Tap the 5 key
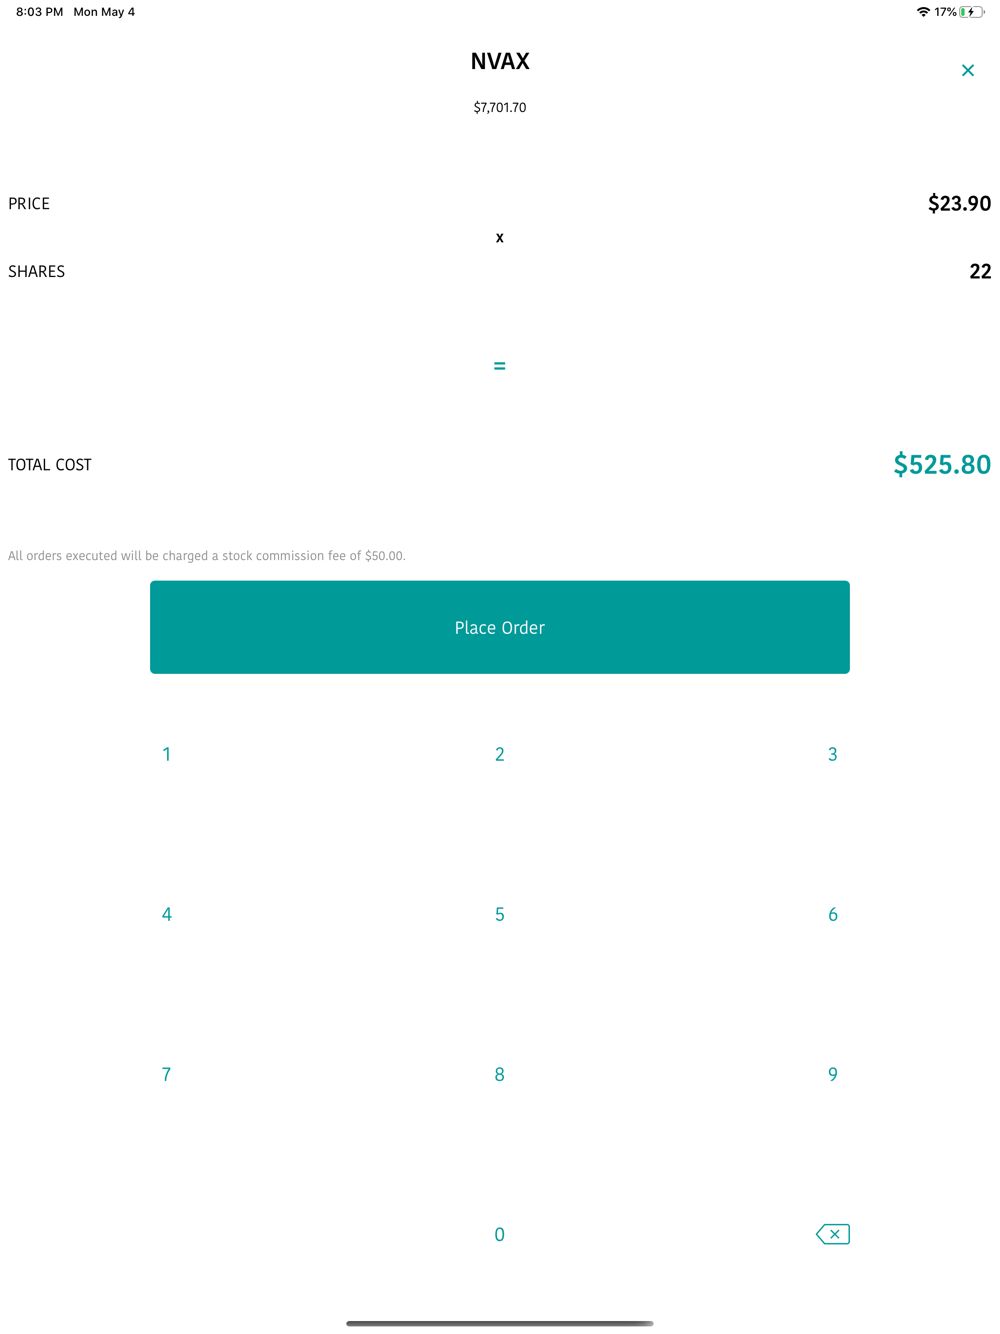 click(500, 914)
